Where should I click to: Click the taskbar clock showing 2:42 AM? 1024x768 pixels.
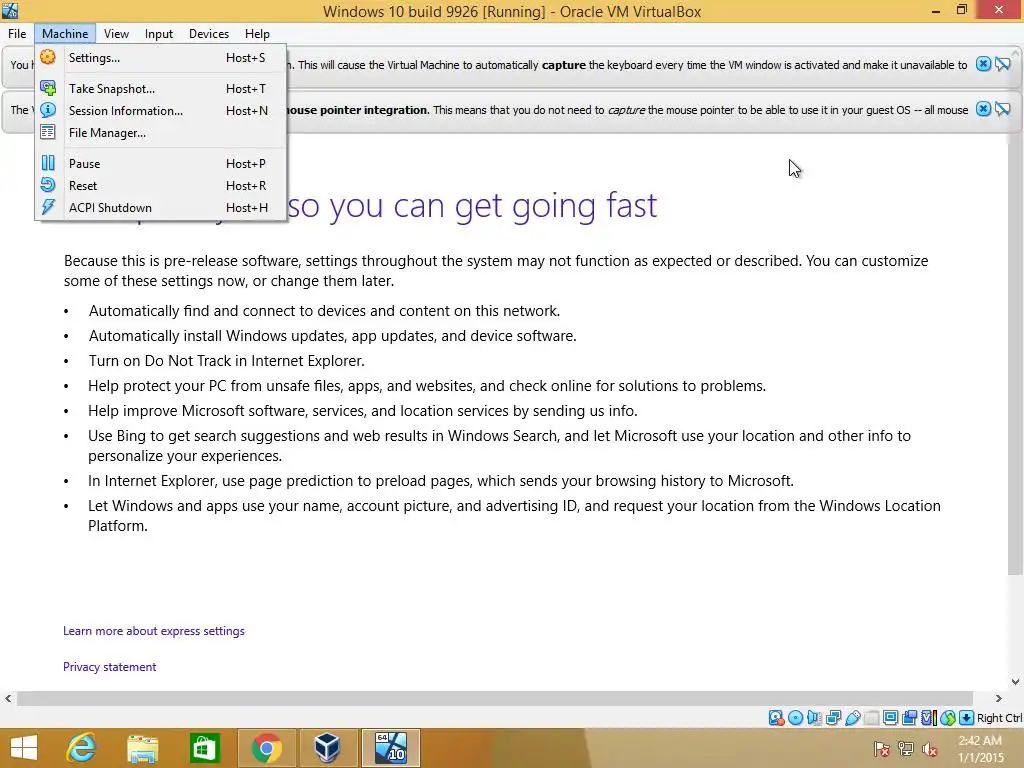click(980, 748)
